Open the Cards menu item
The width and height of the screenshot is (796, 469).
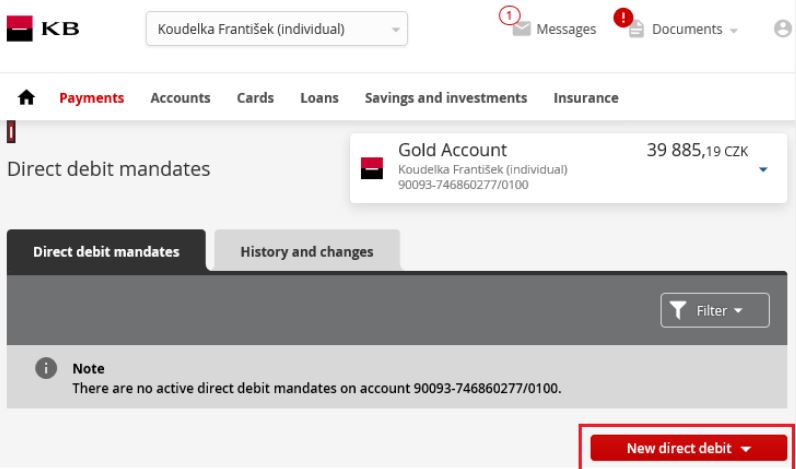tap(255, 97)
